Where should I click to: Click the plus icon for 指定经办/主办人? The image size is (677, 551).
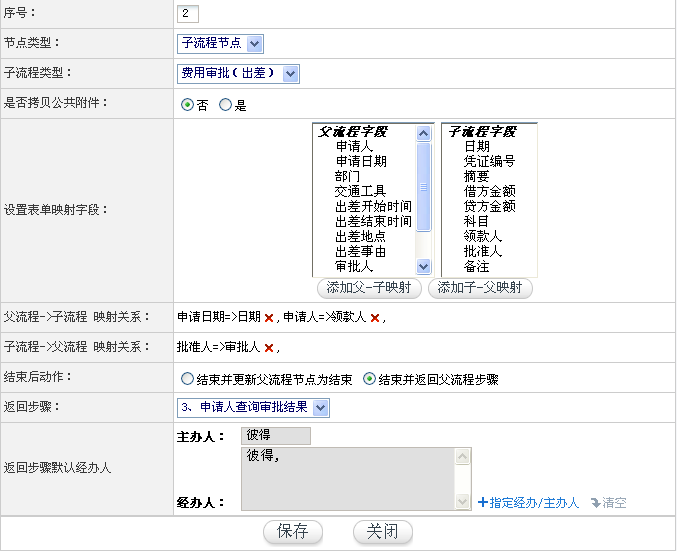[483, 503]
